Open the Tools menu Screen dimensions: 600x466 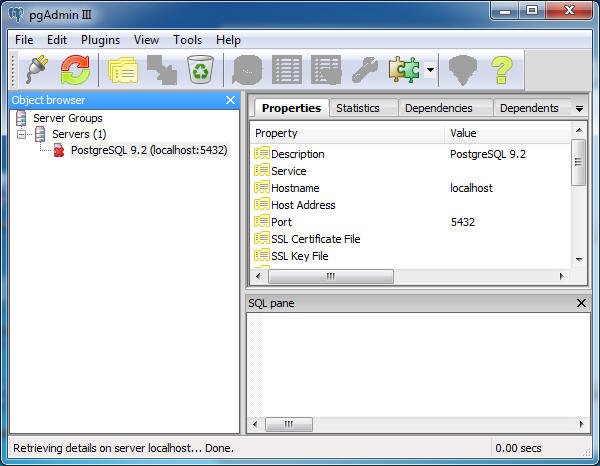(x=188, y=40)
